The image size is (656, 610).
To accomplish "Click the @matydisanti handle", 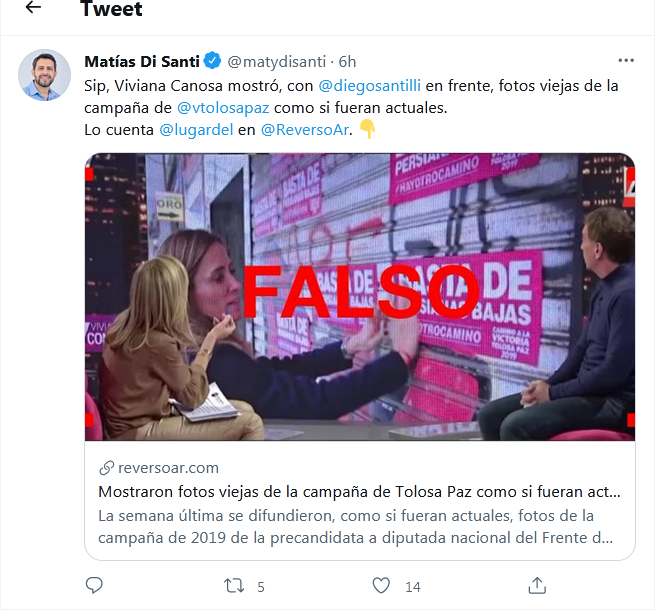I will point(277,62).
